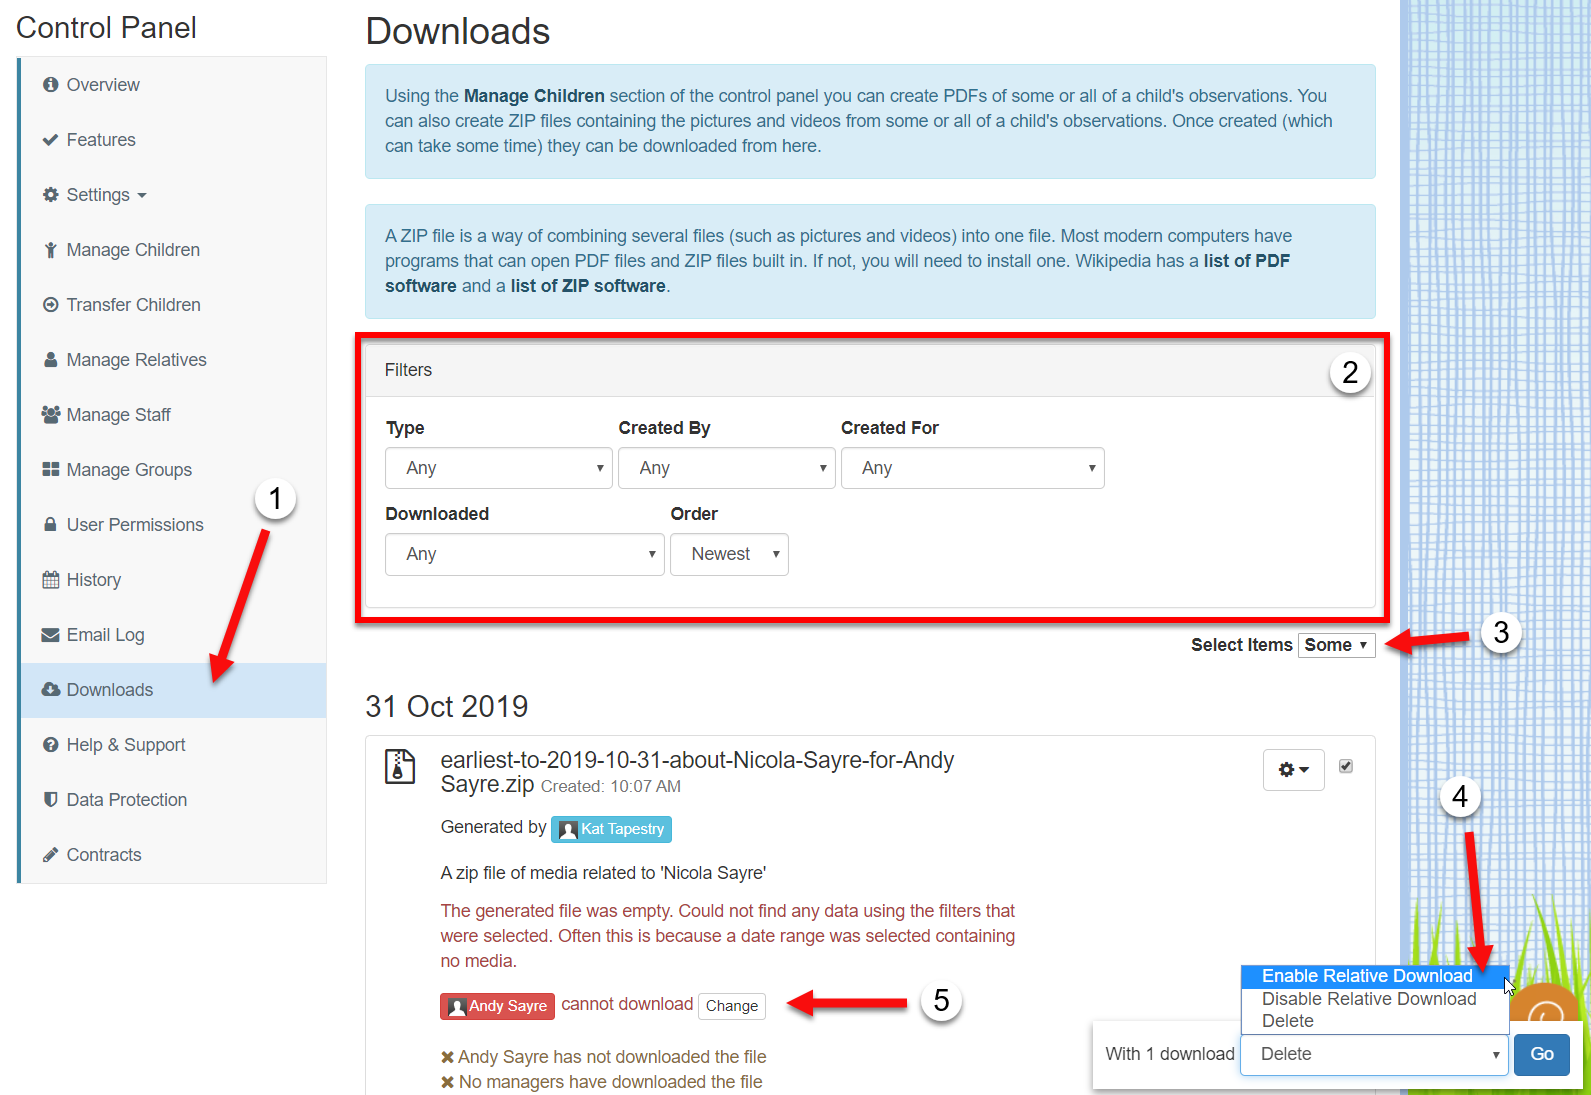
Task: Open the list of ZIP software link
Action: click(588, 286)
